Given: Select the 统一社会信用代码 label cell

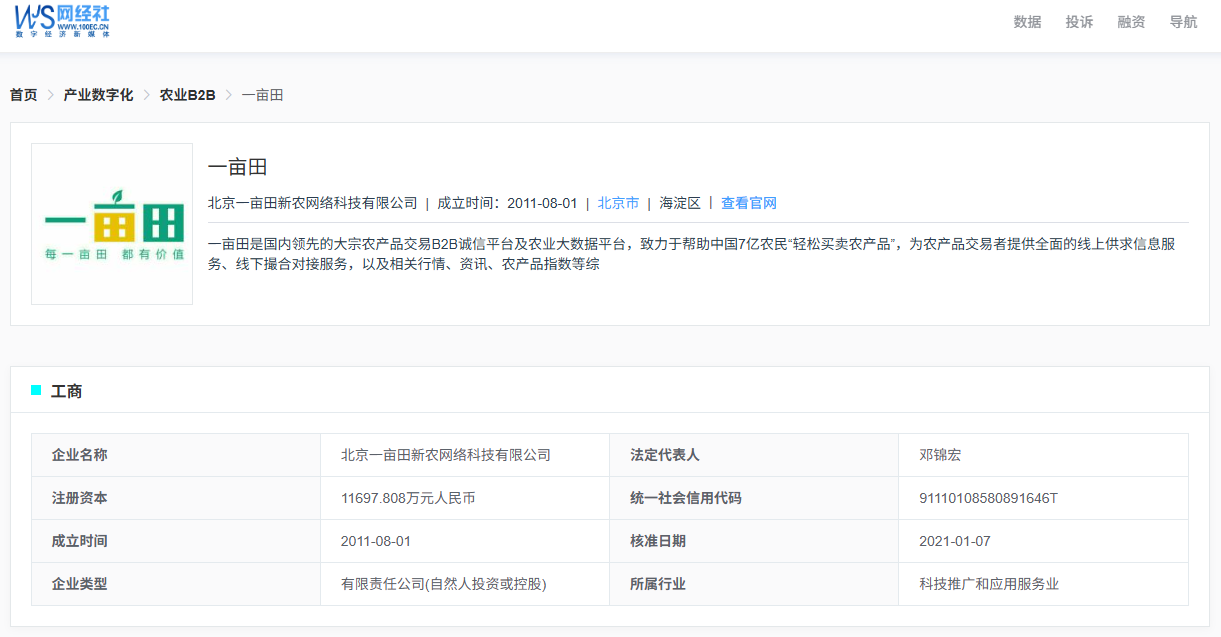Looking at the screenshot, I should [x=754, y=498].
